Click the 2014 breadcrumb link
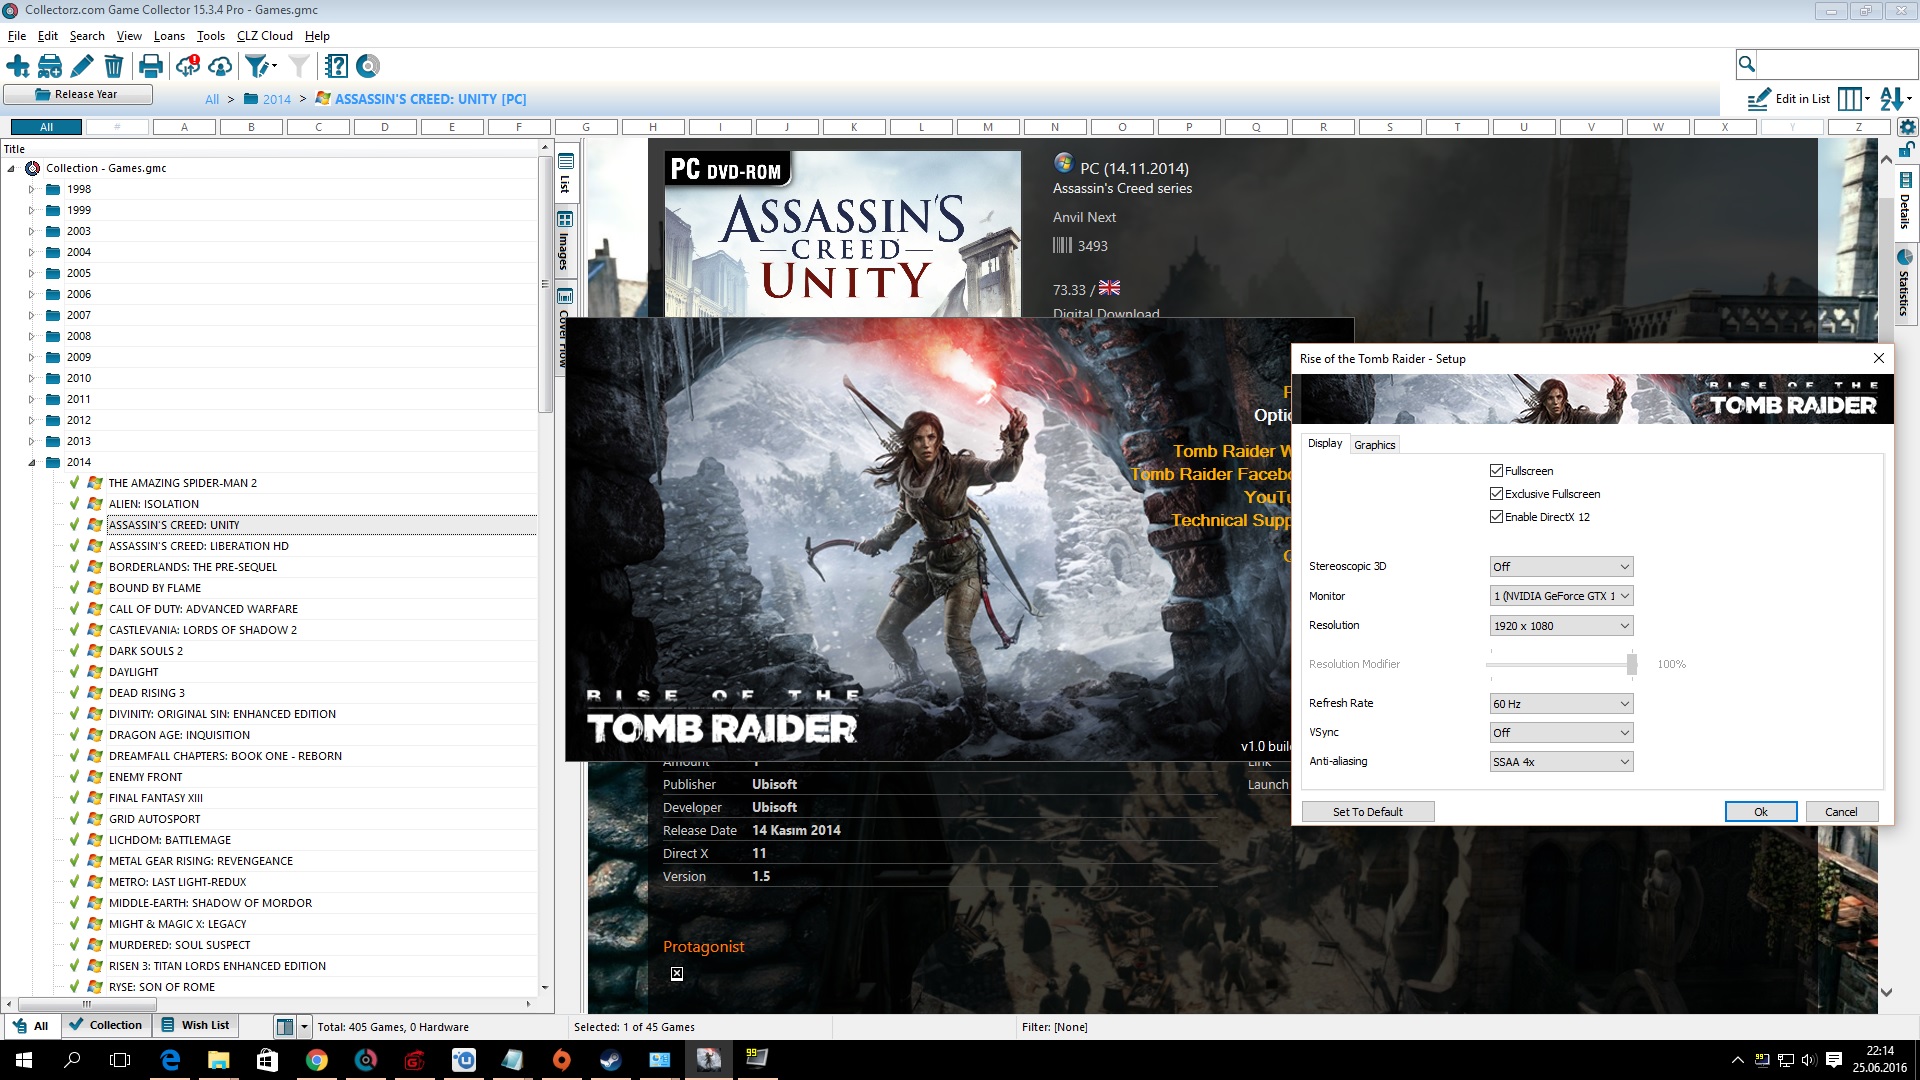 (277, 99)
